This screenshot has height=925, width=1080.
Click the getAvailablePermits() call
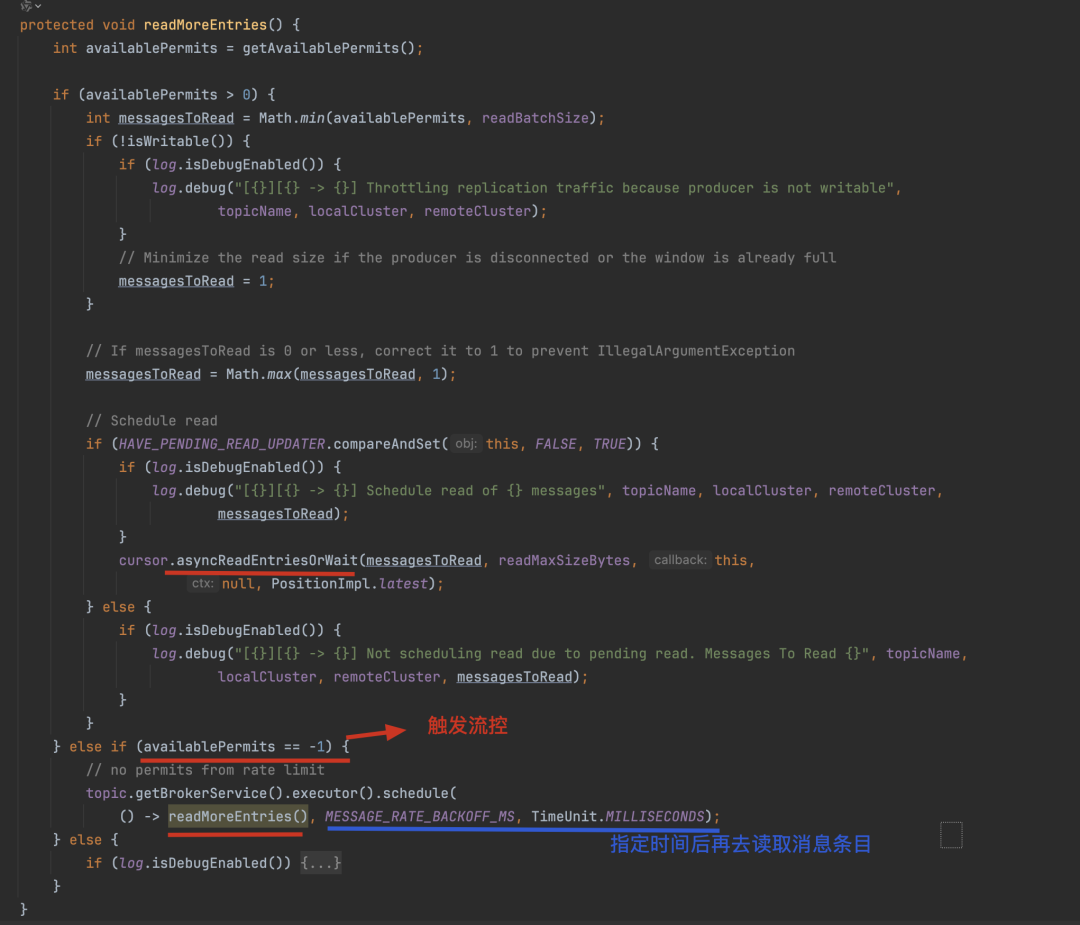329,48
